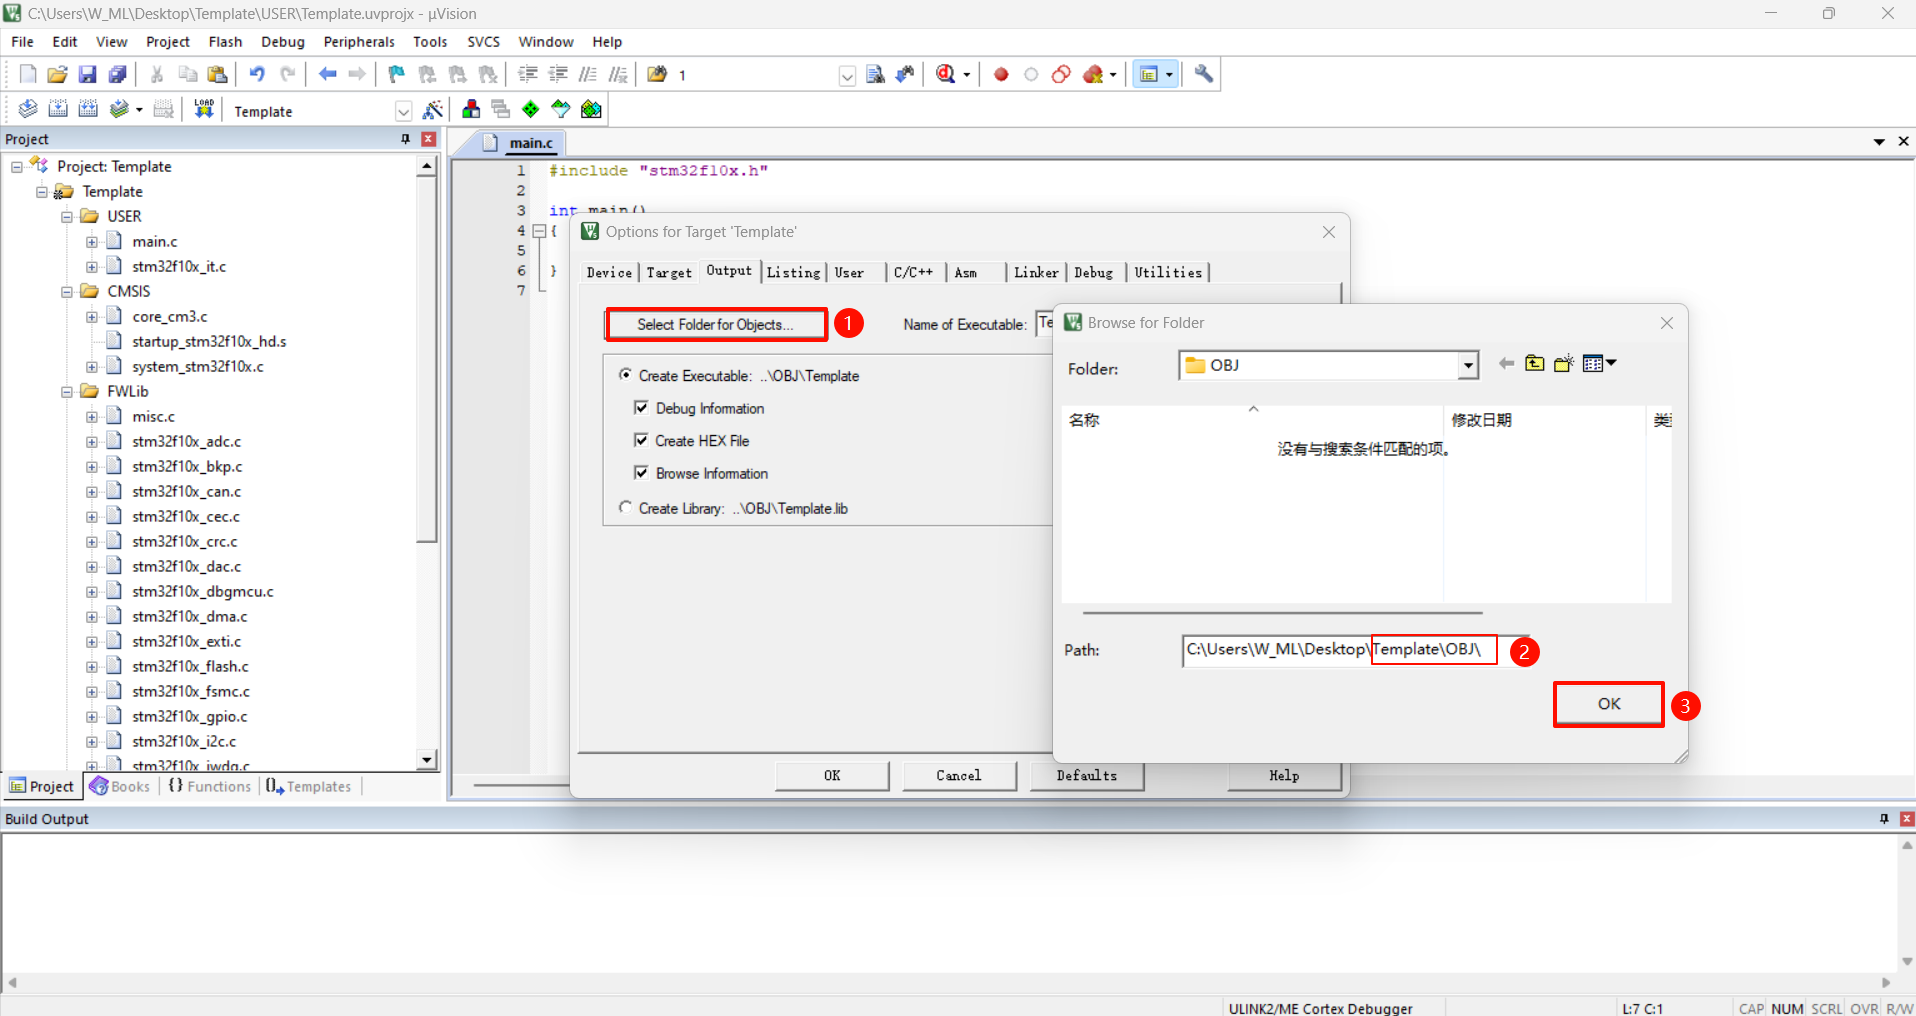This screenshot has width=1916, height=1016.
Task: Confirm folder with OK in Browse dialog
Action: pos(1608,704)
